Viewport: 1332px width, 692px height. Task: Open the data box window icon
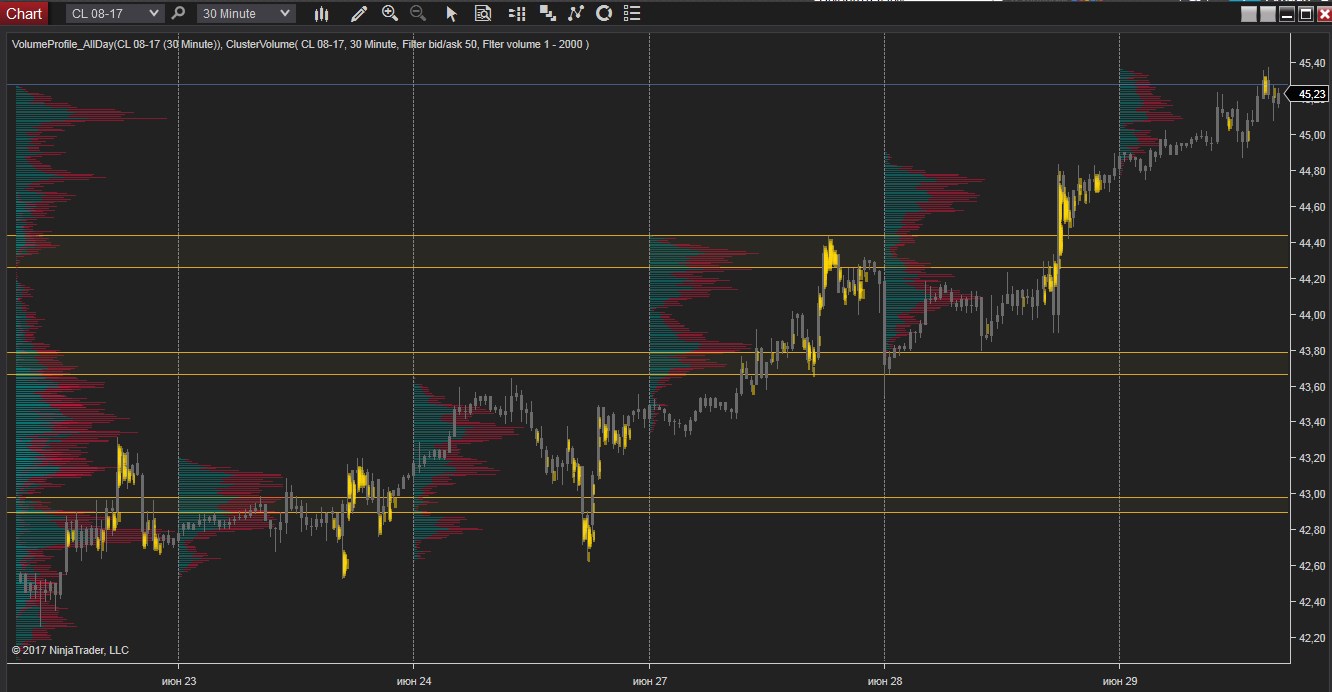coord(483,14)
